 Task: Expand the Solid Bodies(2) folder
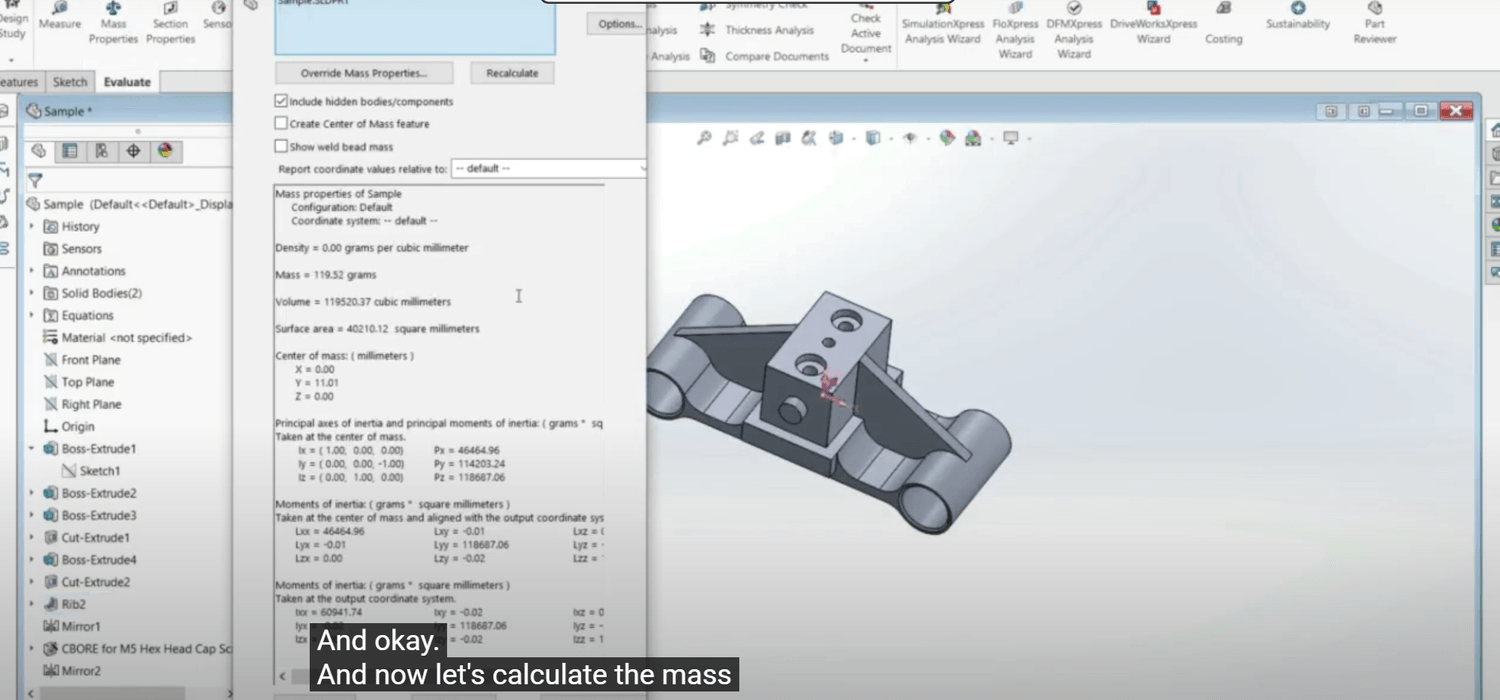click(x=31, y=293)
